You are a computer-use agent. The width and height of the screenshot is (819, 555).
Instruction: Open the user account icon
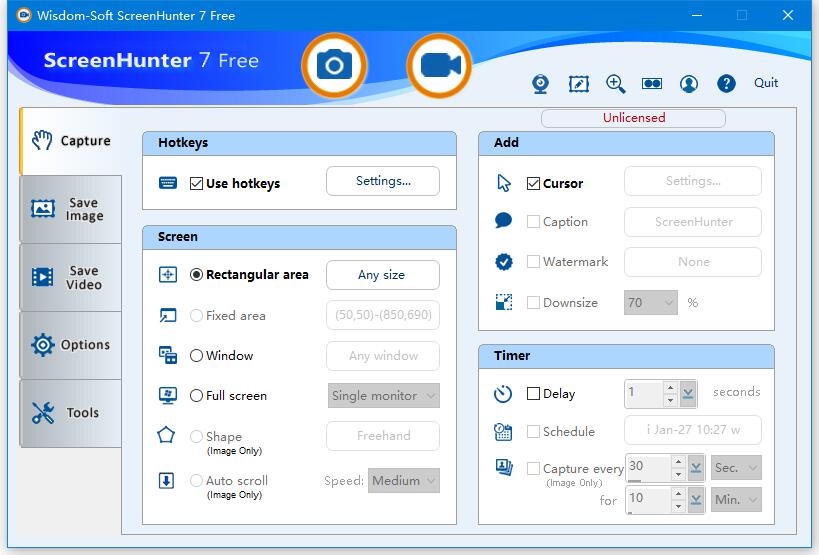689,84
